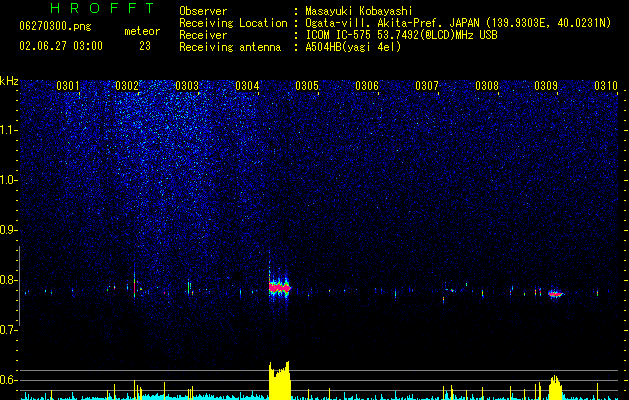Click the 0.8 kHz axis label
This screenshot has width=629, height=400.
pyautogui.click(x=8, y=280)
